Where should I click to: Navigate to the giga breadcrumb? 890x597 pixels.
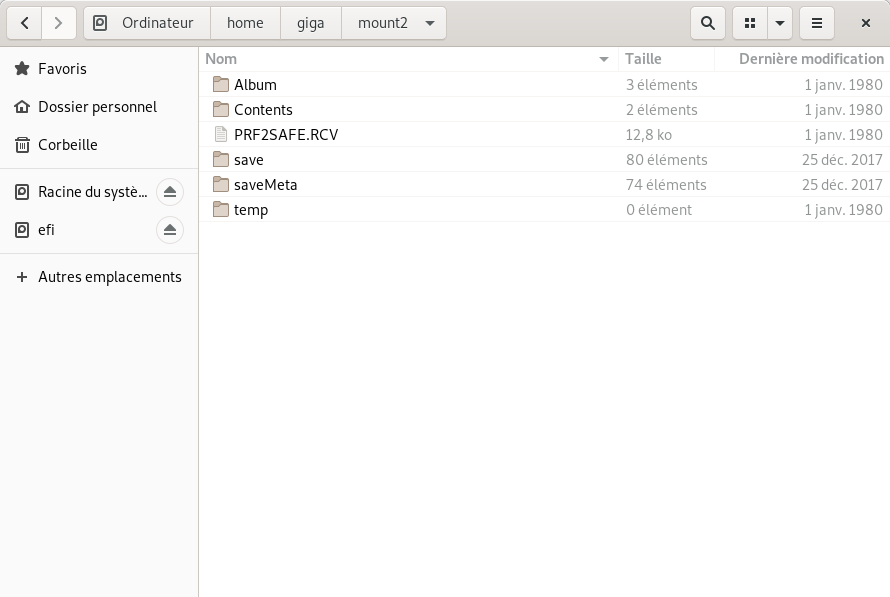(311, 23)
